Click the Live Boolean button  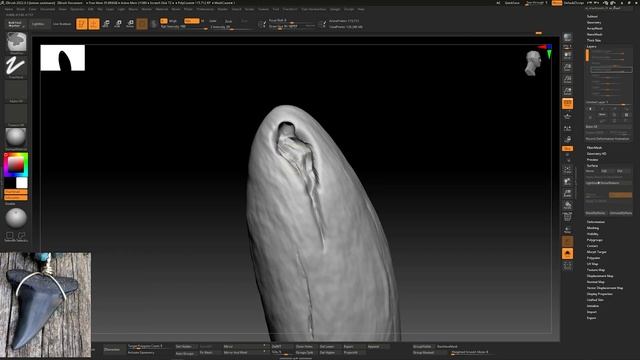click(62, 24)
